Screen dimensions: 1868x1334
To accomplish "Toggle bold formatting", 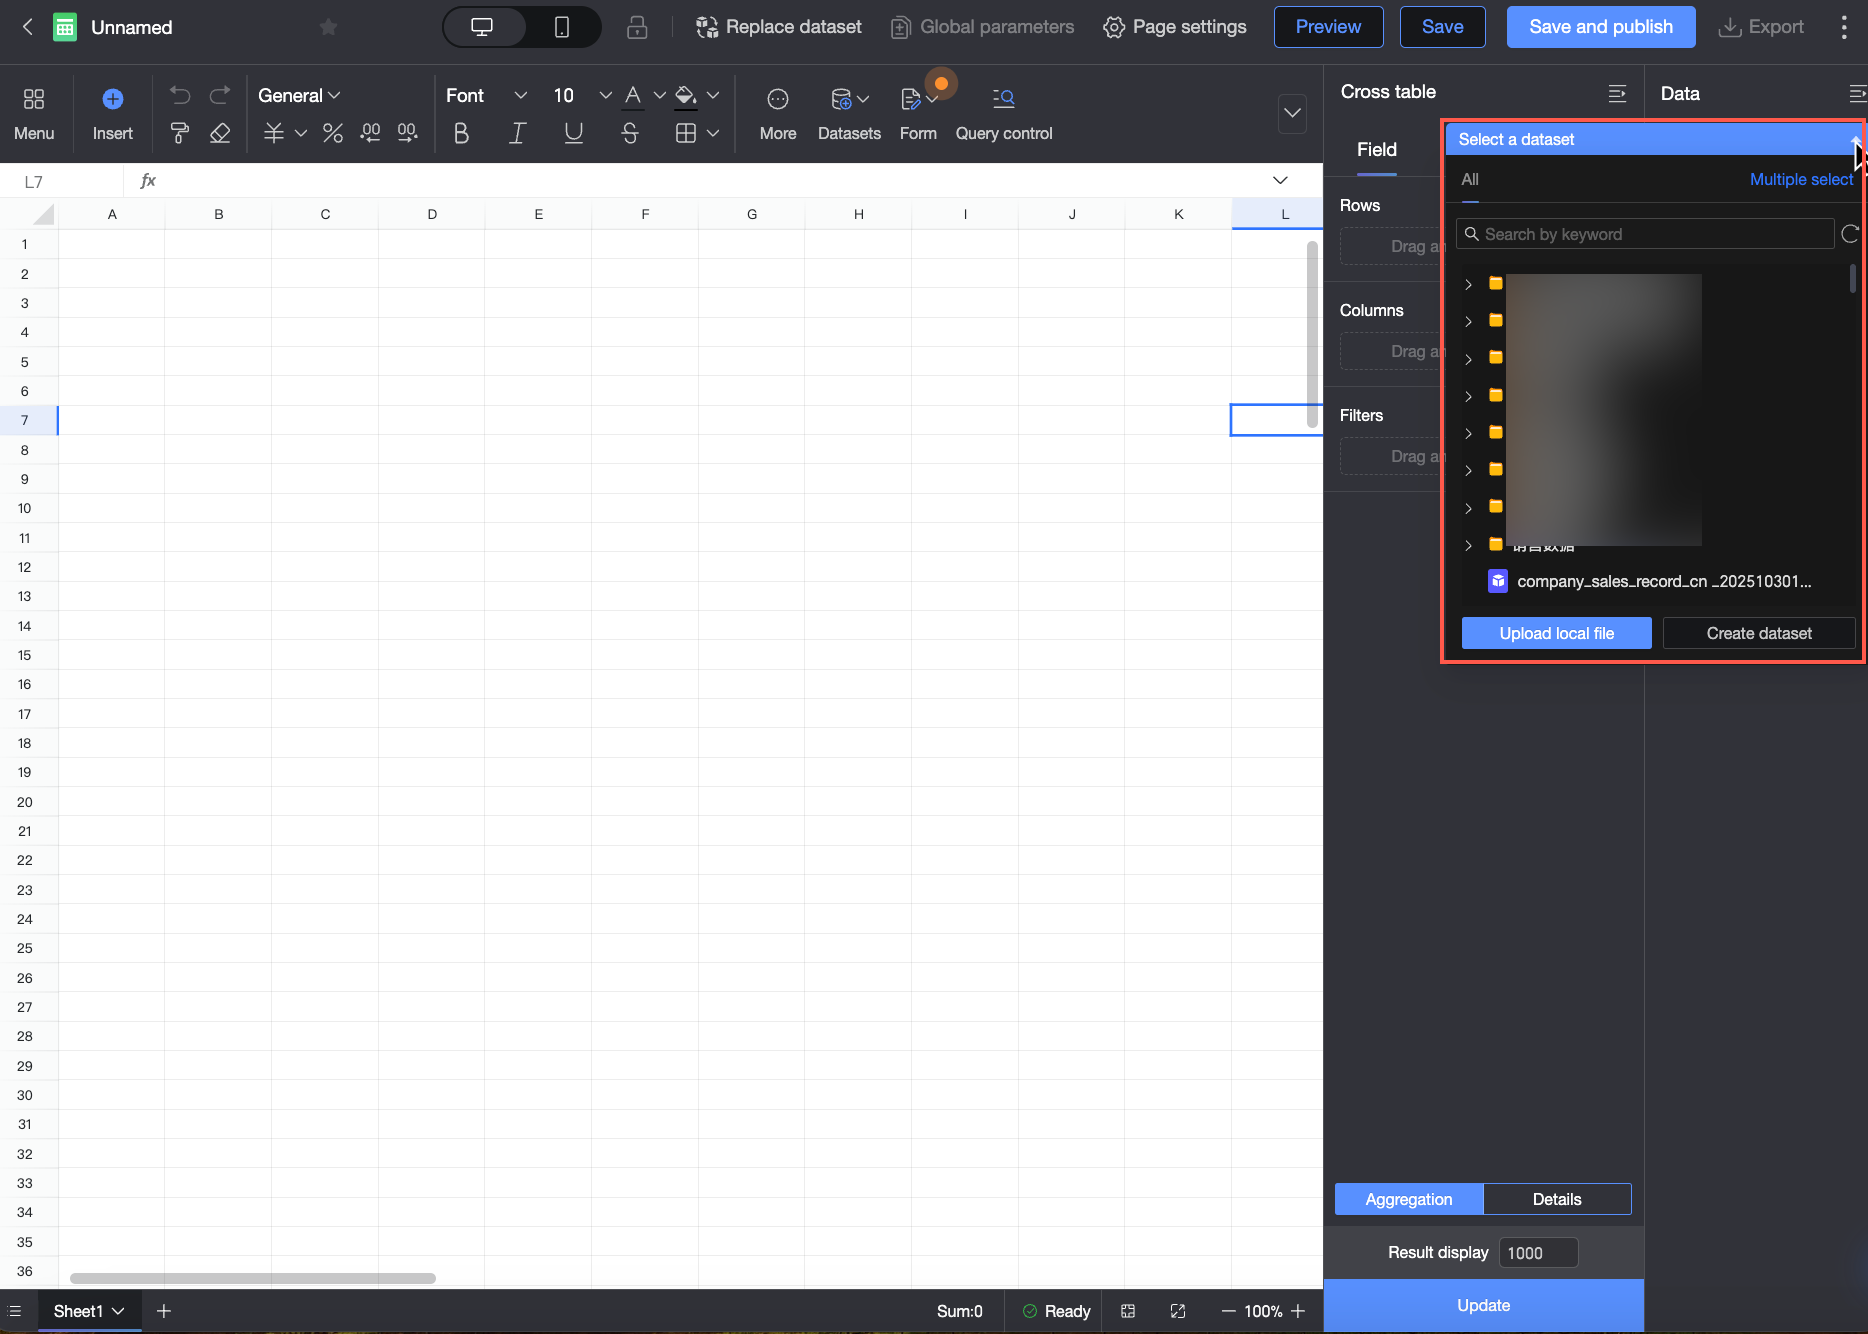I will click(461, 133).
